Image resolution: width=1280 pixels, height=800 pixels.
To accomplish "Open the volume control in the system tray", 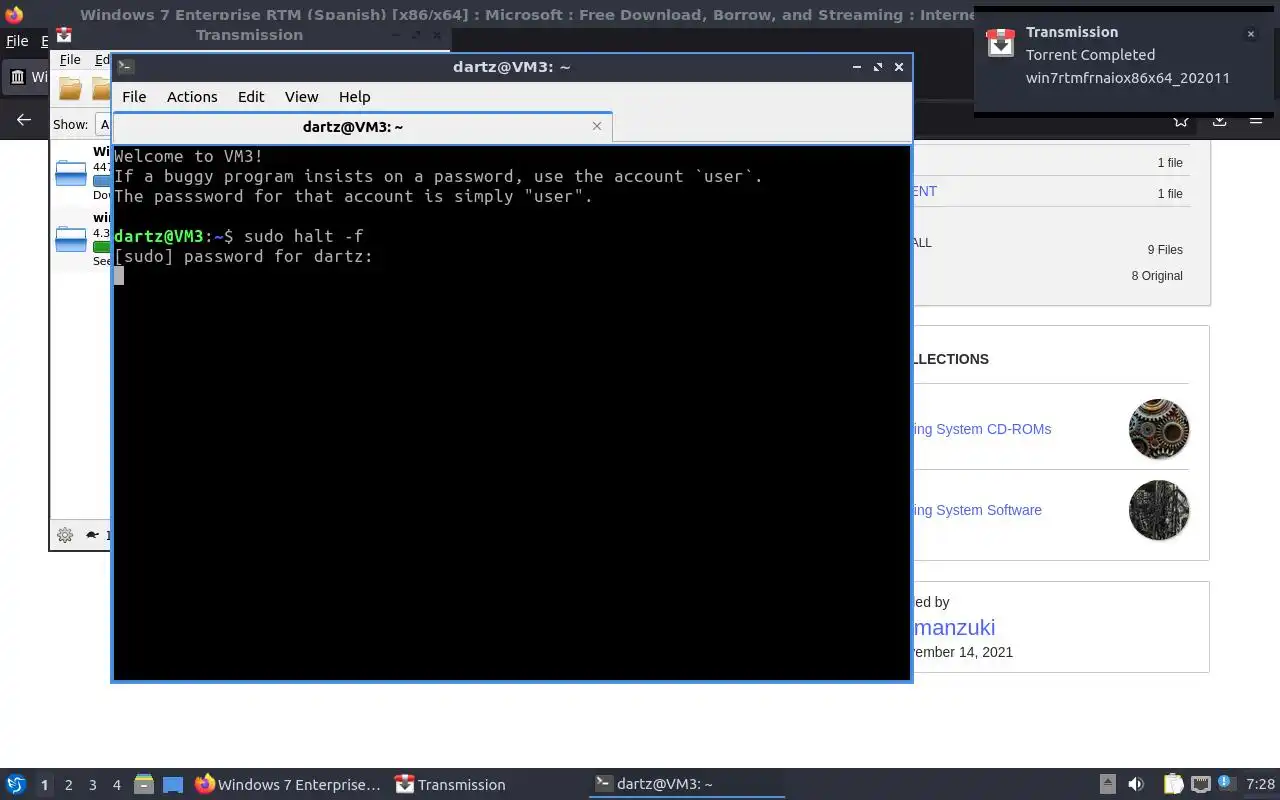I will (1136, 785).
